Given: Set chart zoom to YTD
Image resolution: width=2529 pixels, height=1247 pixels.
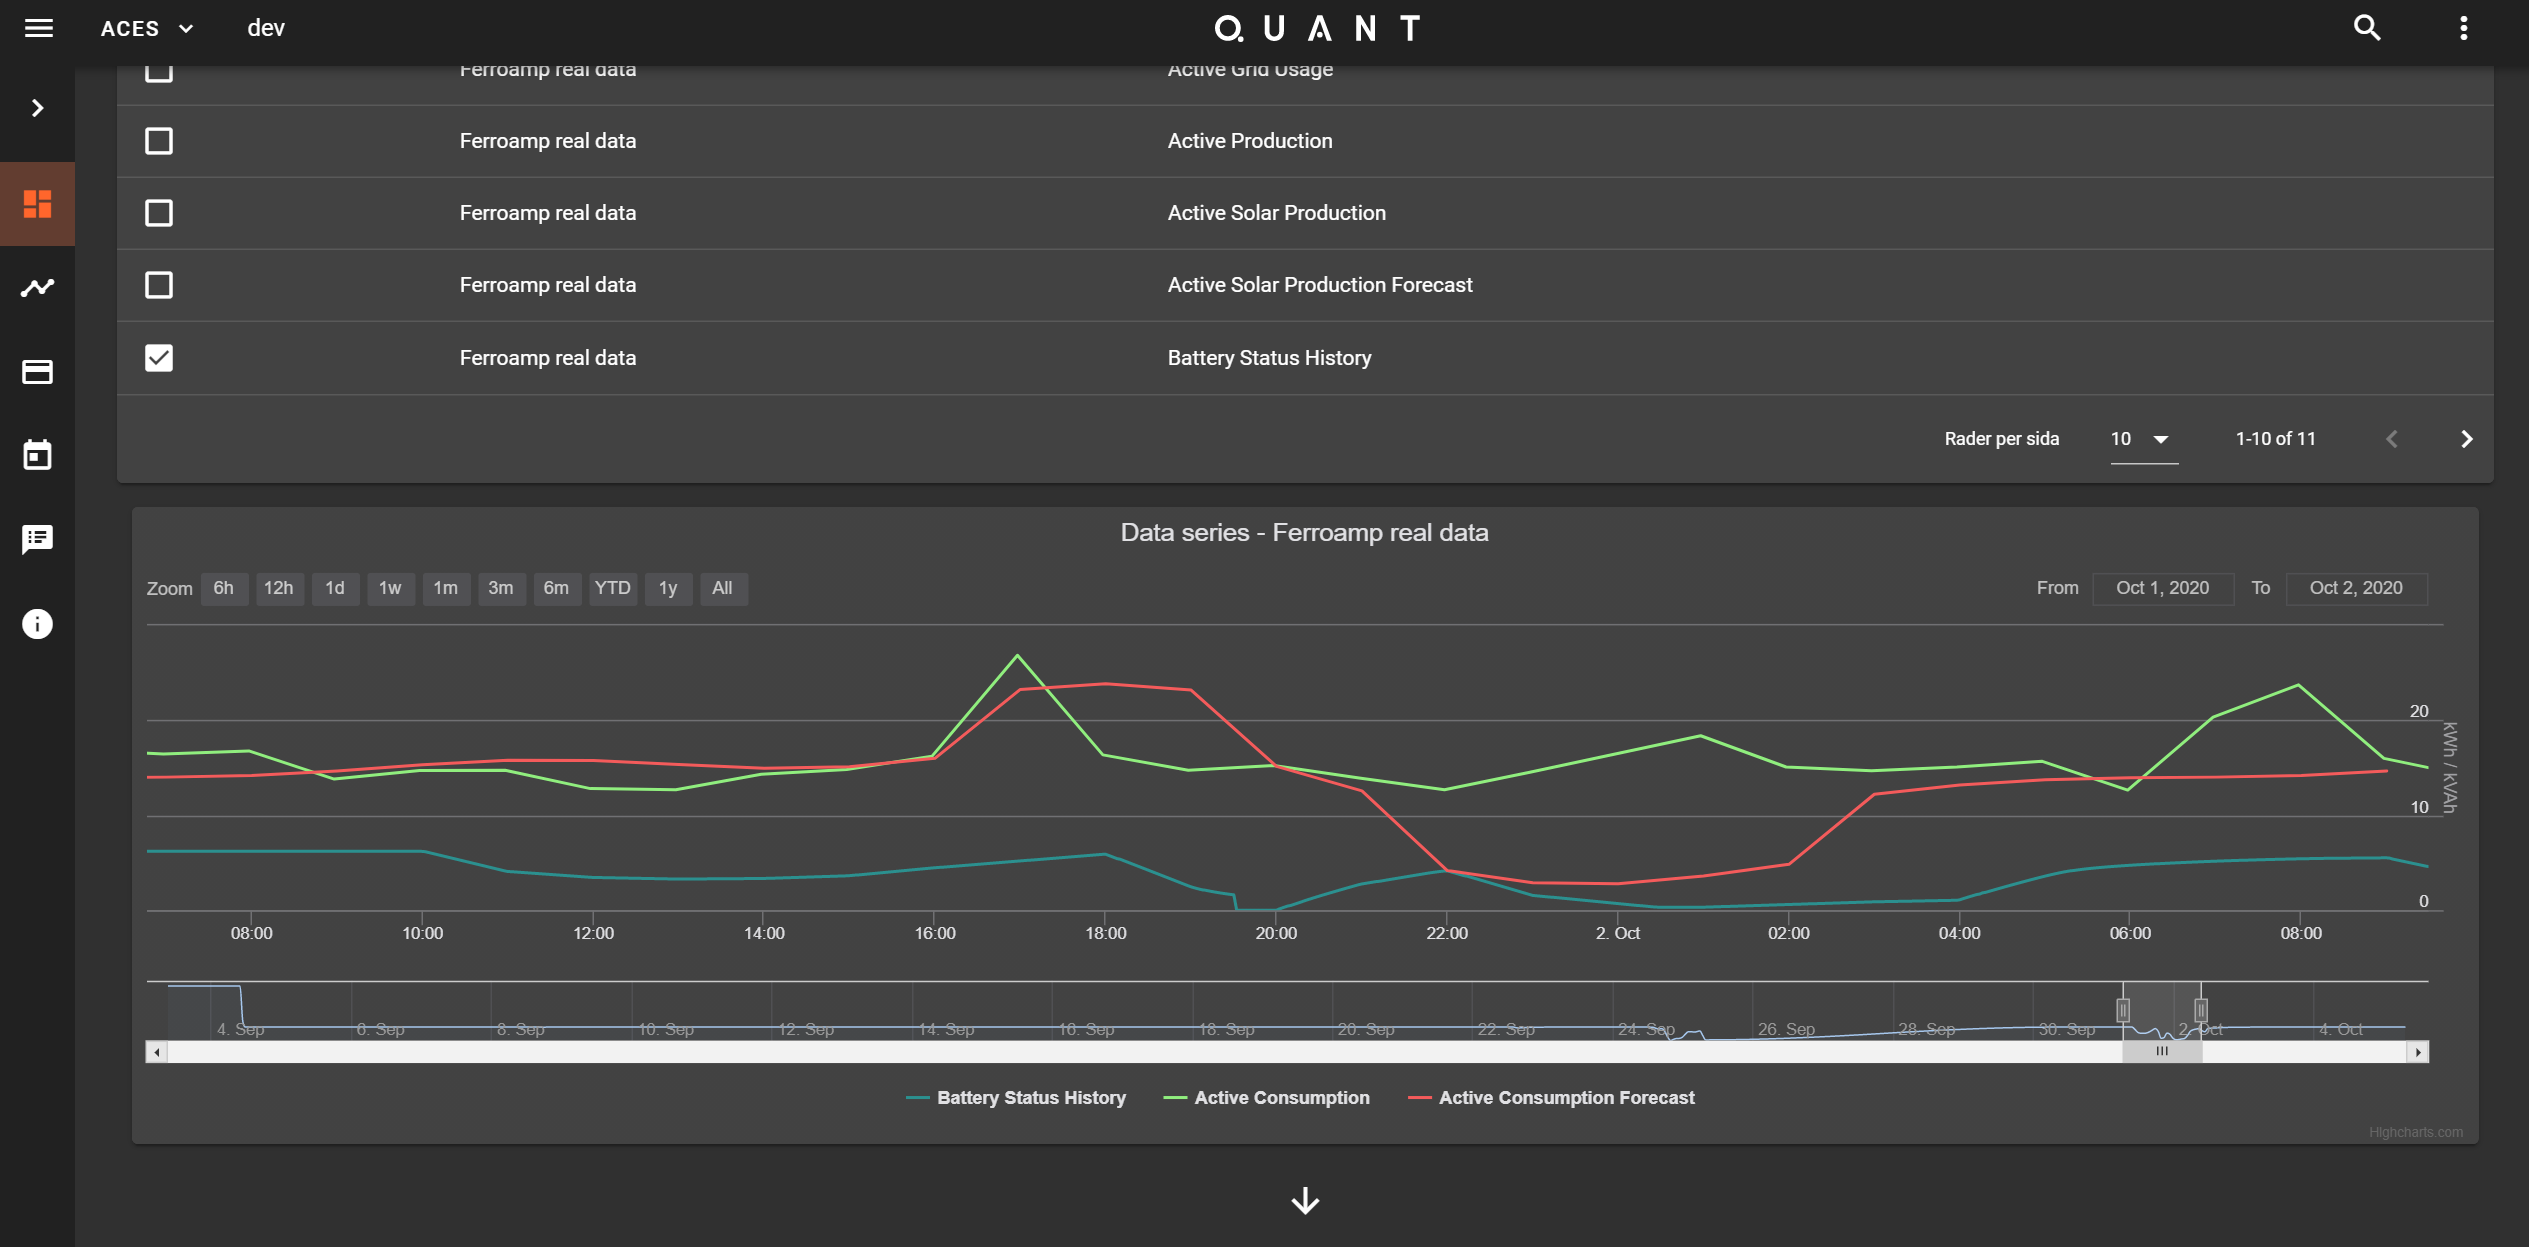Looking at the screenshot, I should [x=613, y=588].
